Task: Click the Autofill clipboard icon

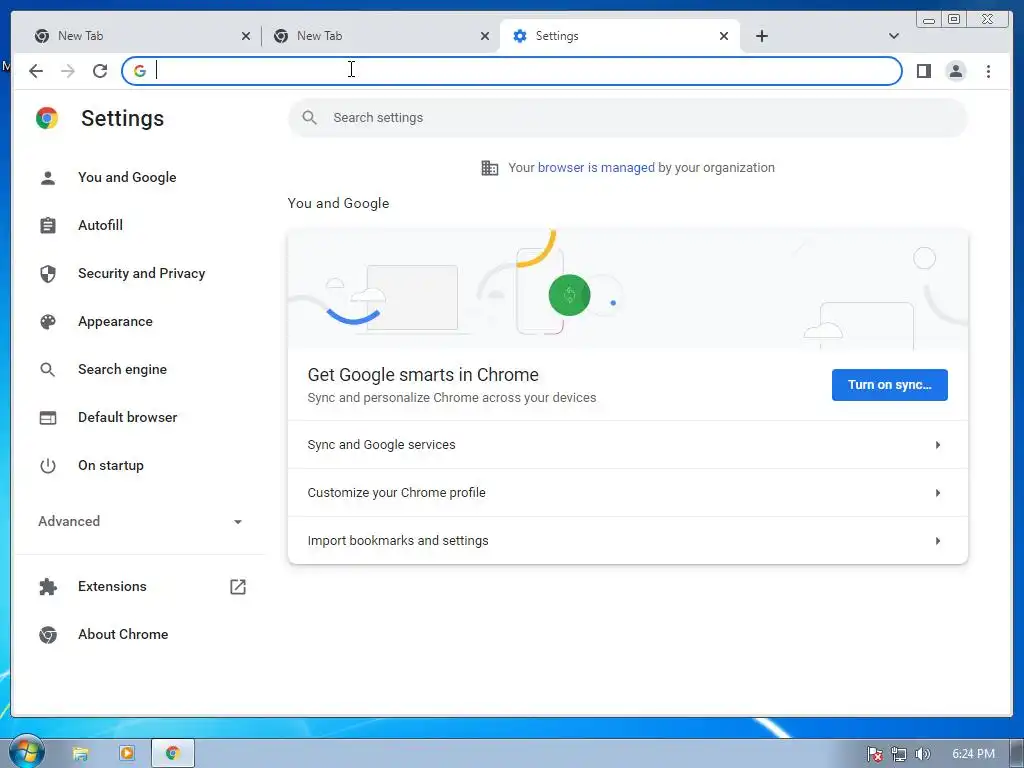Action: click(48, 225)
